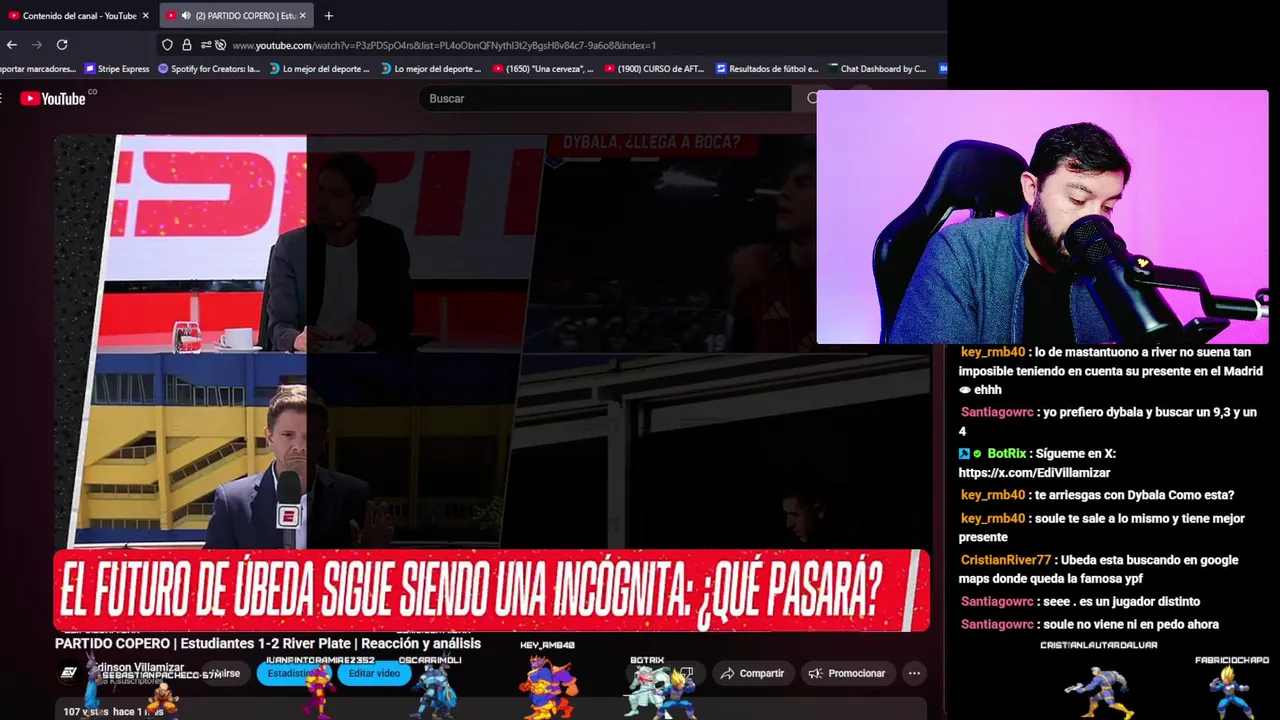Click the webcam overlay of the streamer
The width and height of the screenshot is (1280, 720).
1042,217
